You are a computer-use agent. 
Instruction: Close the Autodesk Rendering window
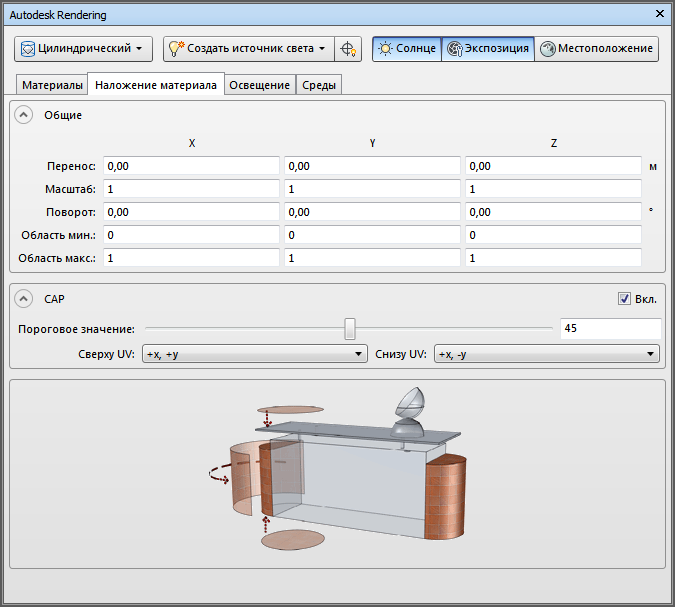[659, 15]
